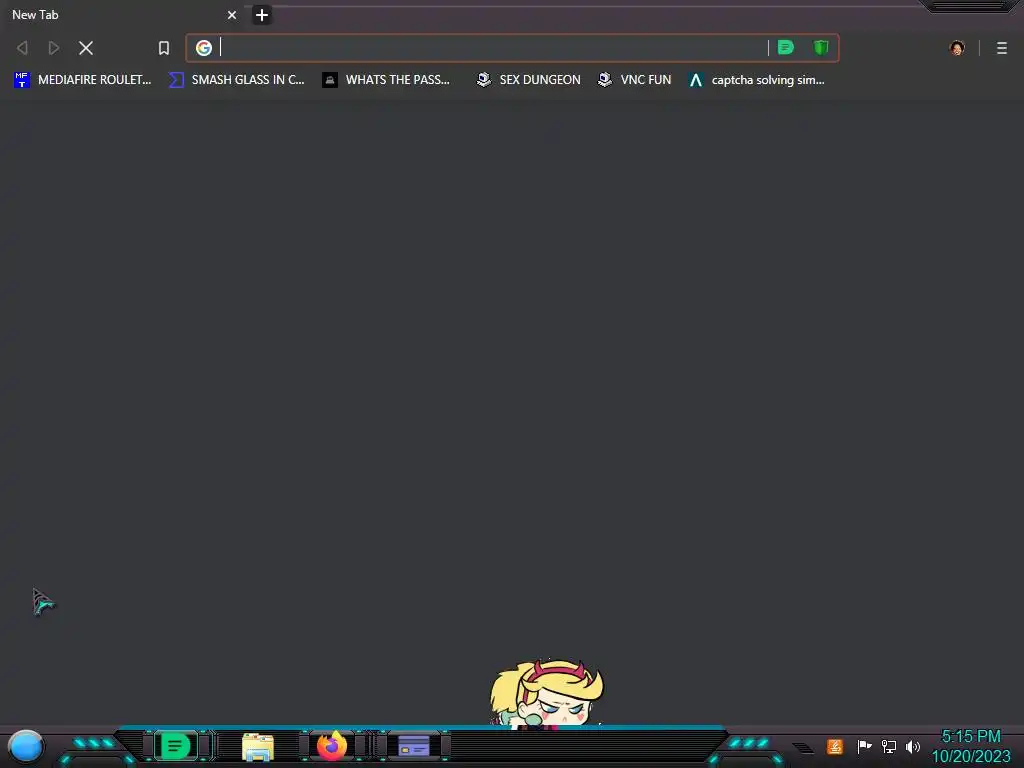Click the forward navigation arrow

point(54,48)
